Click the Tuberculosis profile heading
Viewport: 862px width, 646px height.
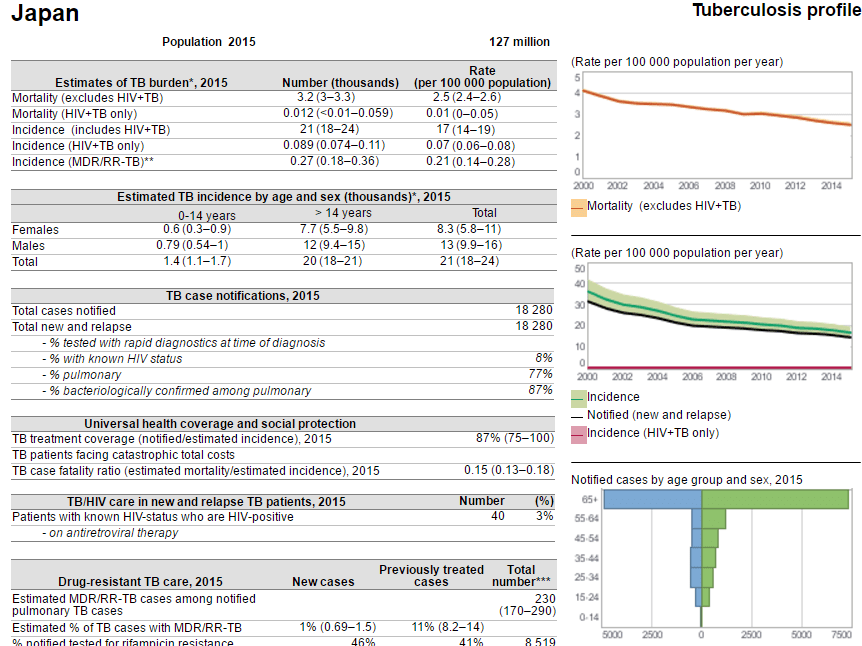[775, 11]
